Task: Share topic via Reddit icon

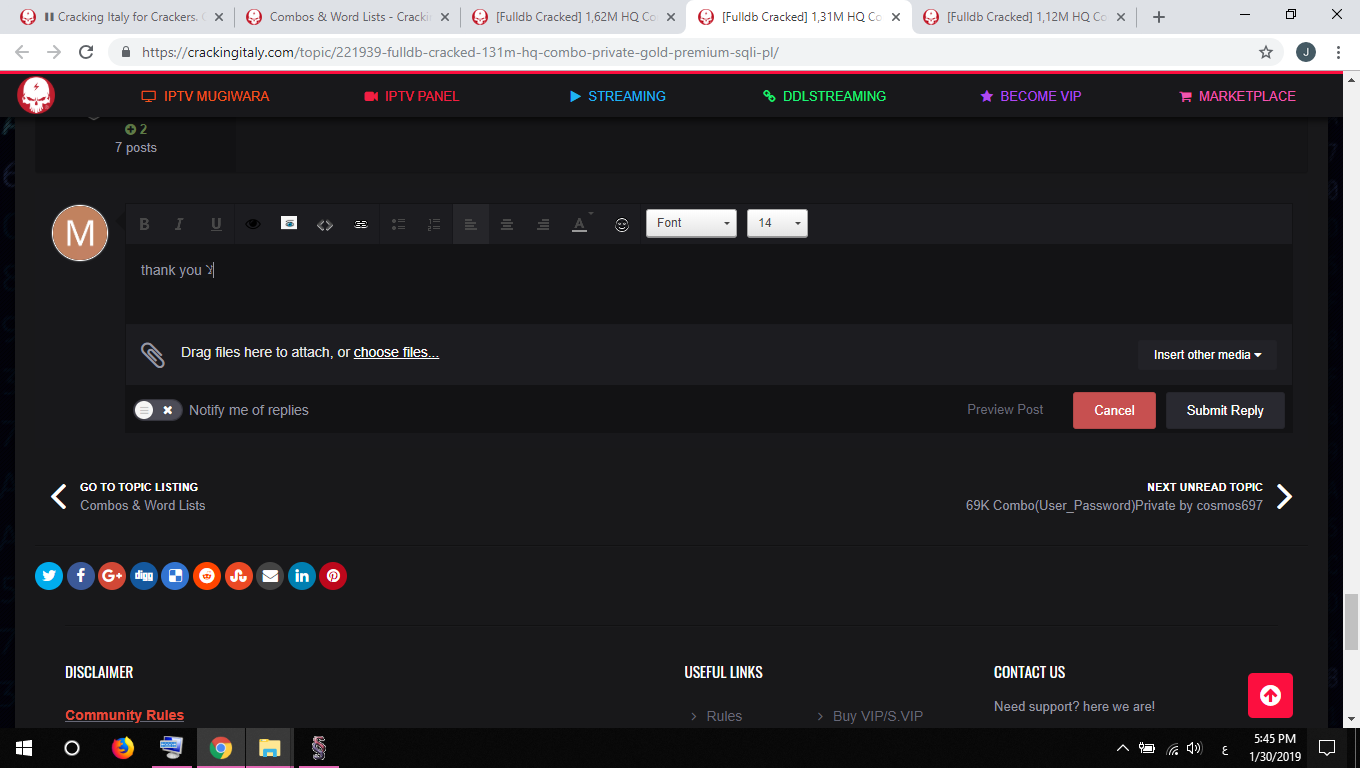Action: [207, 576]
